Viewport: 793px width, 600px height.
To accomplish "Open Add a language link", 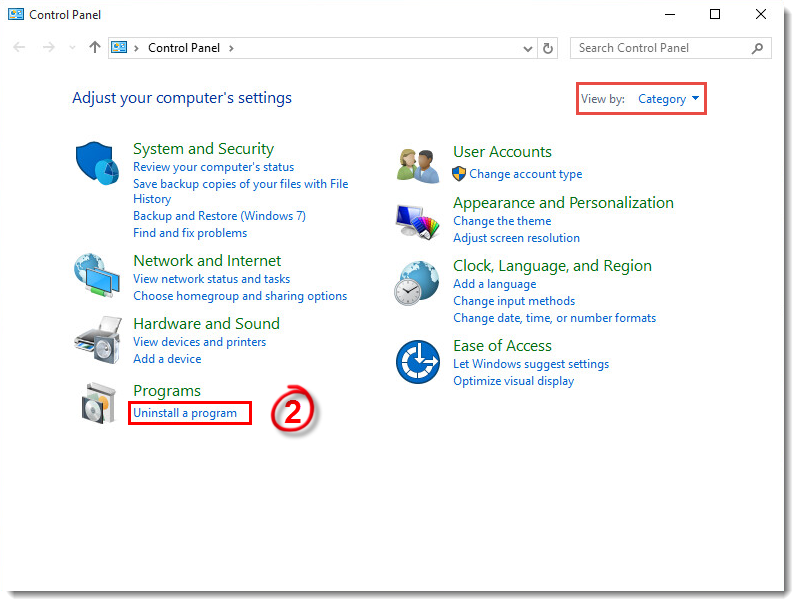I will point(494,284).
